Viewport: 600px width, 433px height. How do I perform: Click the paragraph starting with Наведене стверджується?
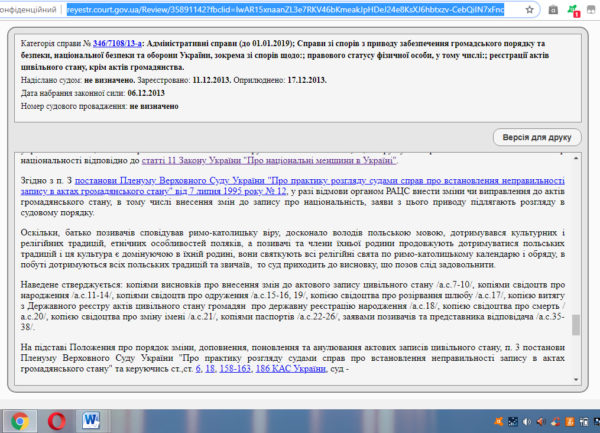293,306
